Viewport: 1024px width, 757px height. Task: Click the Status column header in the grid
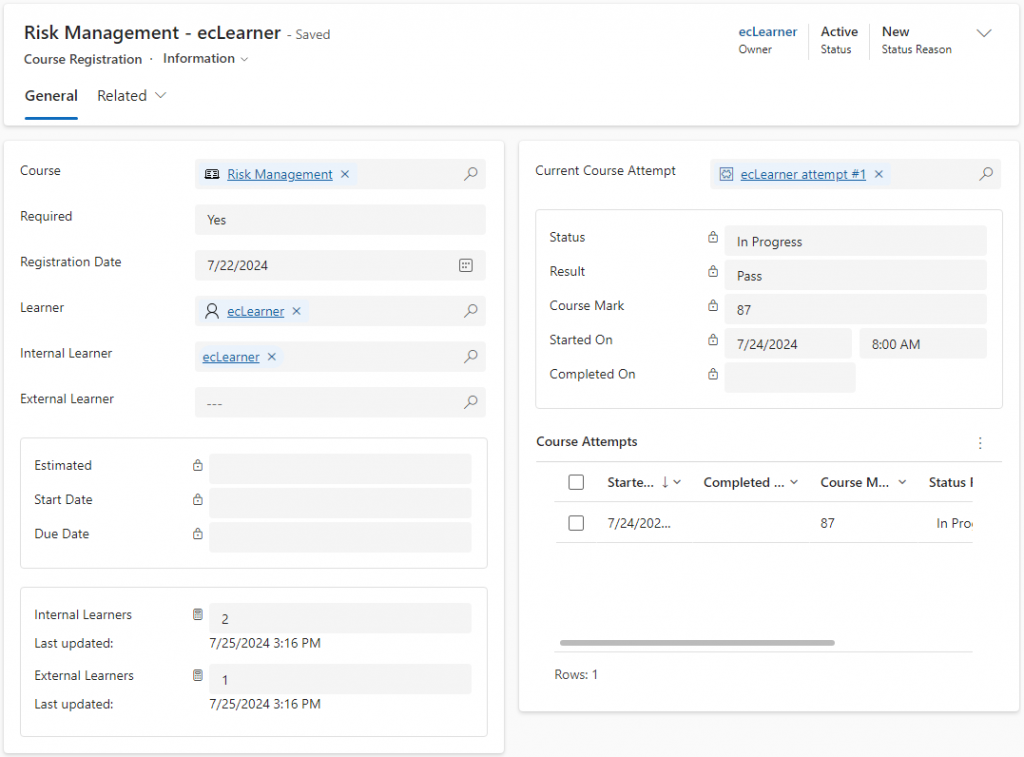click(x=950, y=482)
